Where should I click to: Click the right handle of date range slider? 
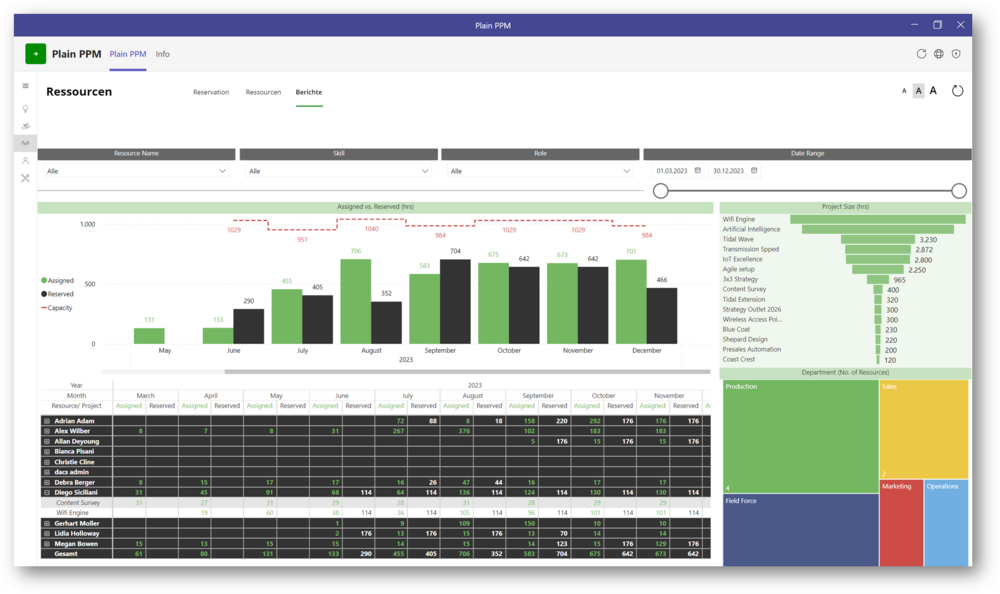[958, 191]
